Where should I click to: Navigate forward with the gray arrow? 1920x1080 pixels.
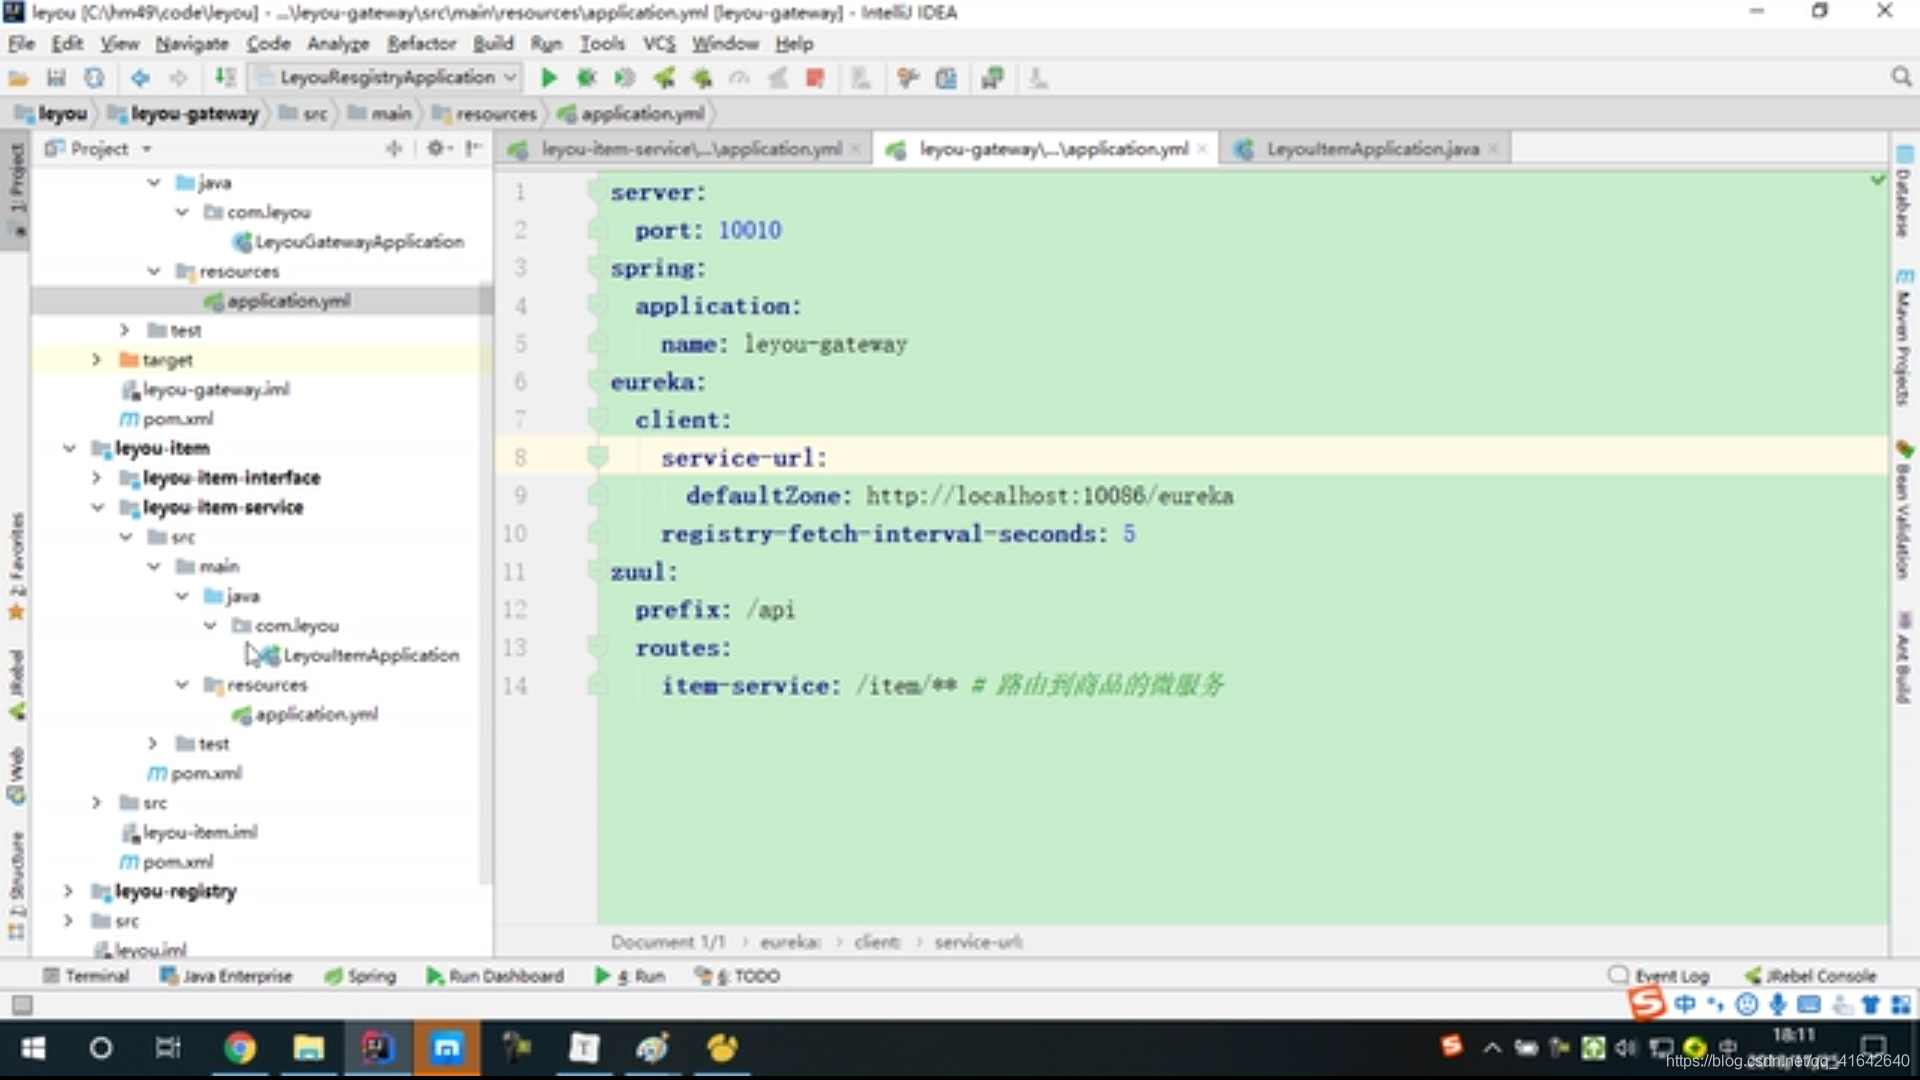point(178,78)
